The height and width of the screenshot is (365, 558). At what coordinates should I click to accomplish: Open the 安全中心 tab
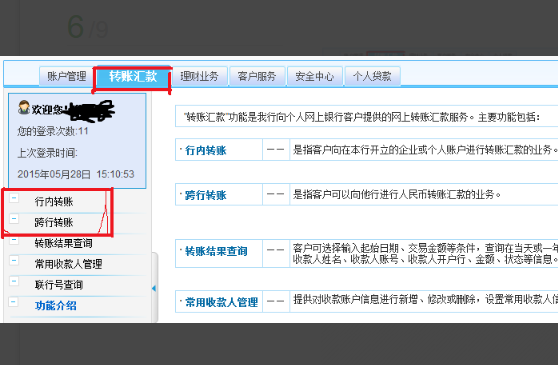click(315, 76)
